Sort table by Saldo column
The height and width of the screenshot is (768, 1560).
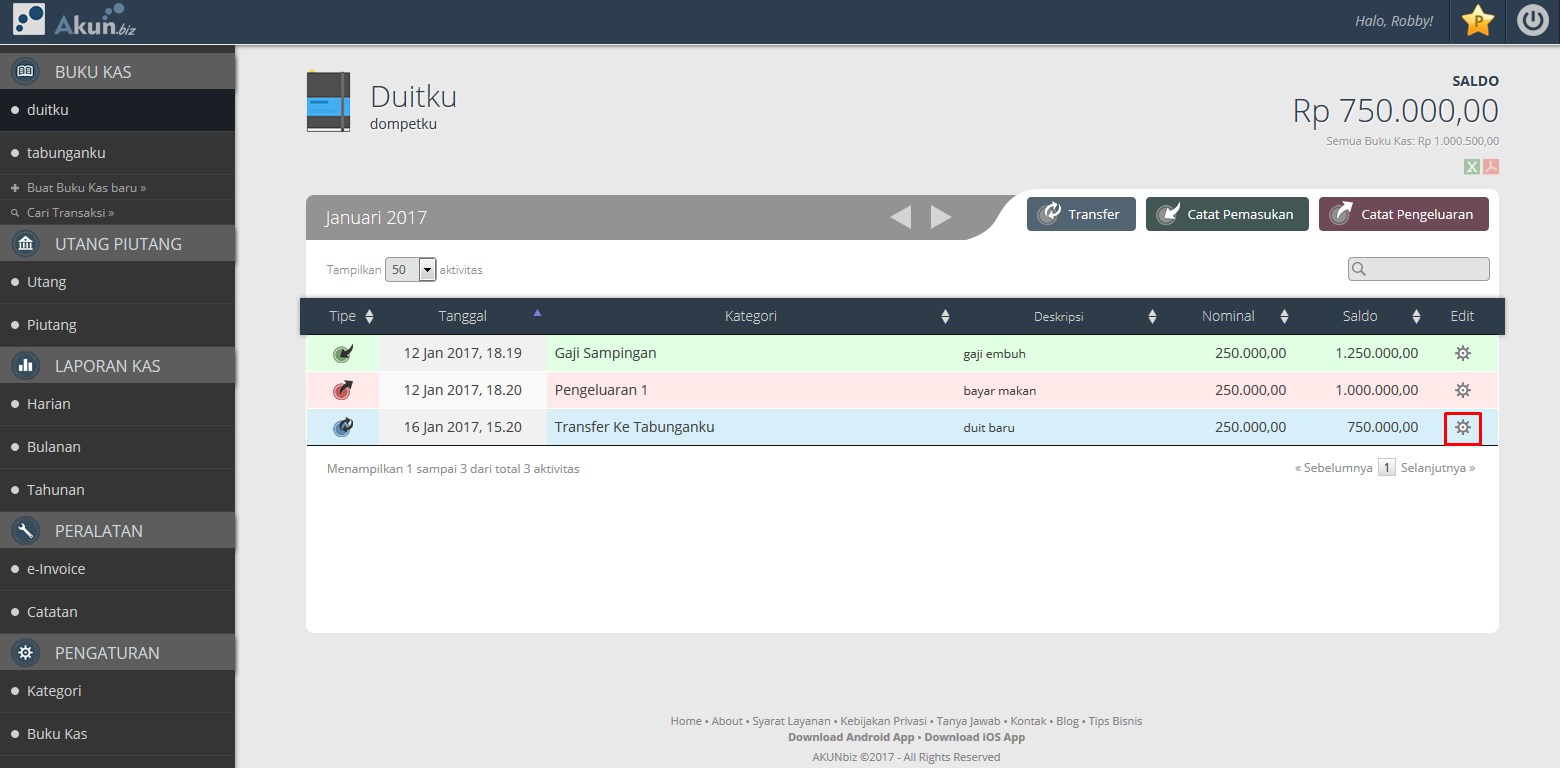(x=1360, y=316)
